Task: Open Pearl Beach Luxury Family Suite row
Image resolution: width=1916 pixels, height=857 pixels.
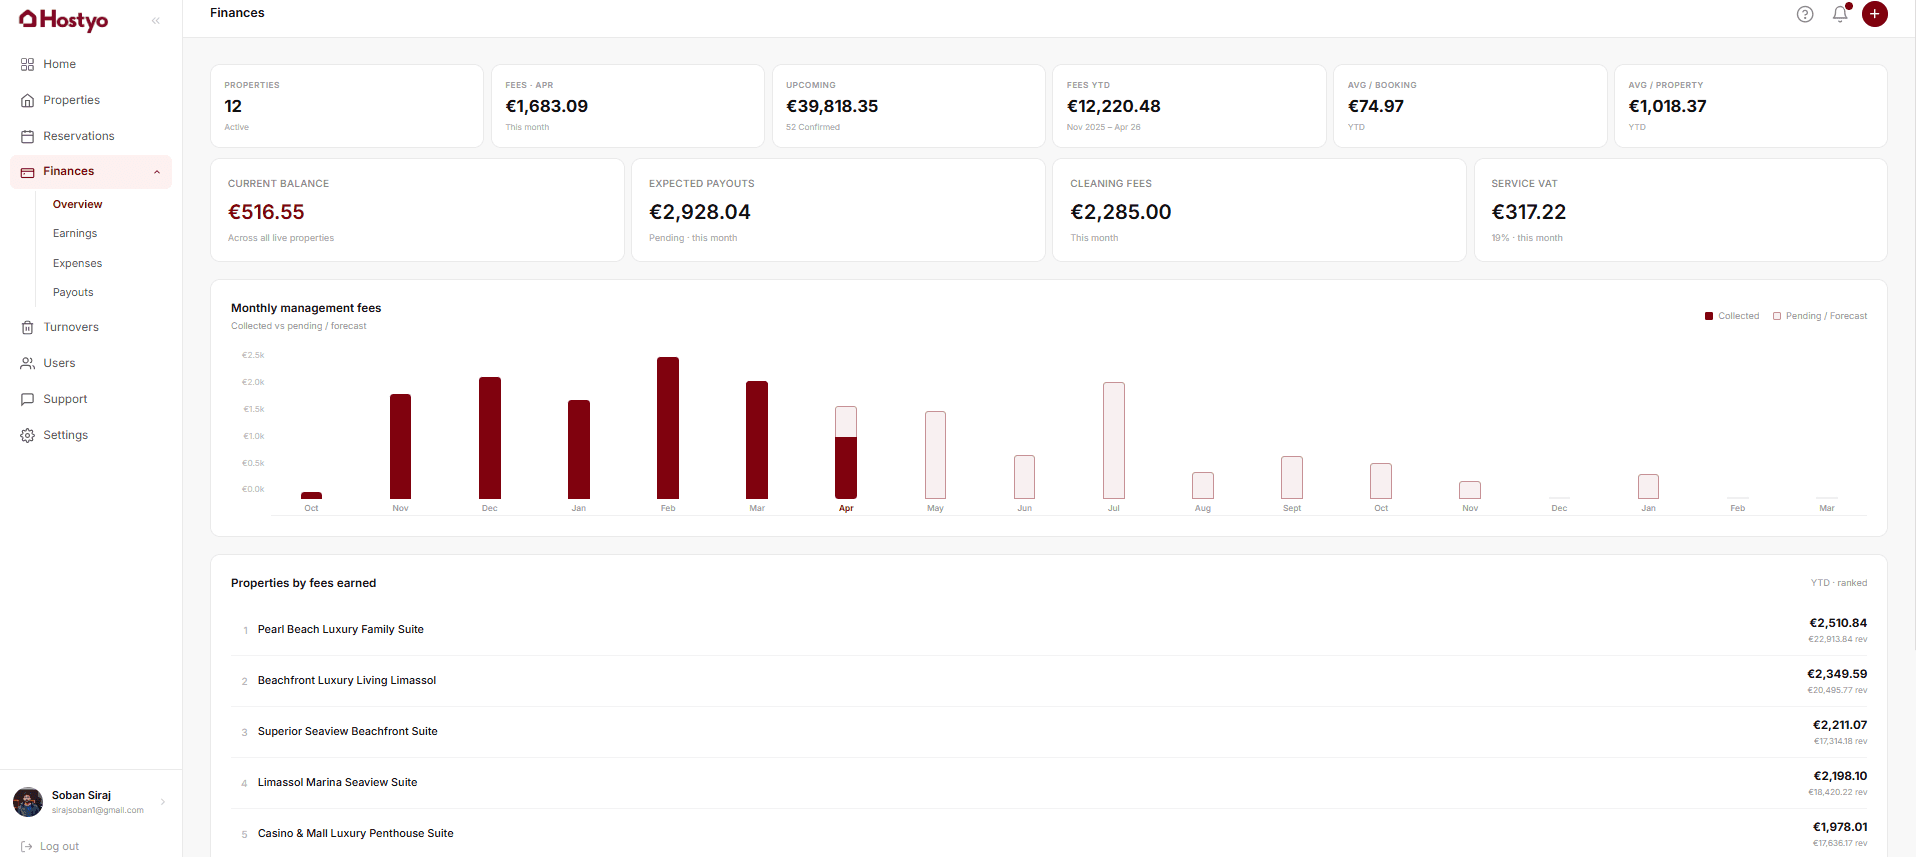Action: point(341,630)
